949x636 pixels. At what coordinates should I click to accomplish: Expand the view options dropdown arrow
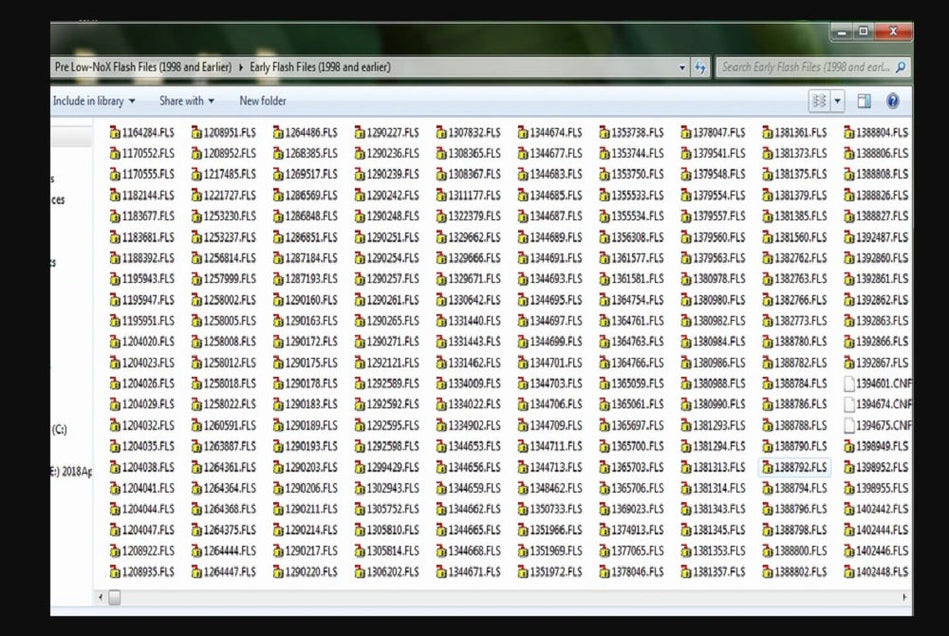tap(838, 101)
